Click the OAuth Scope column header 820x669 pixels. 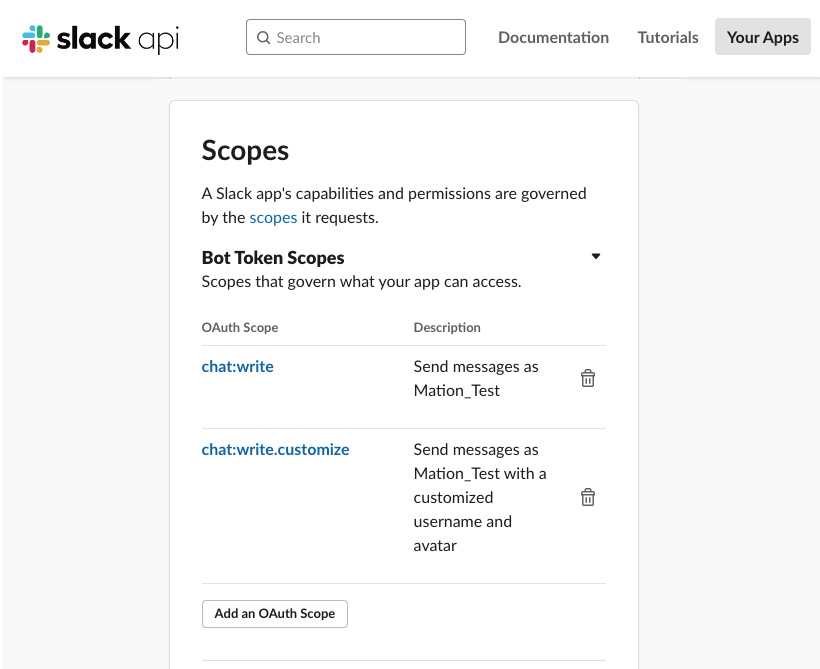240,327
